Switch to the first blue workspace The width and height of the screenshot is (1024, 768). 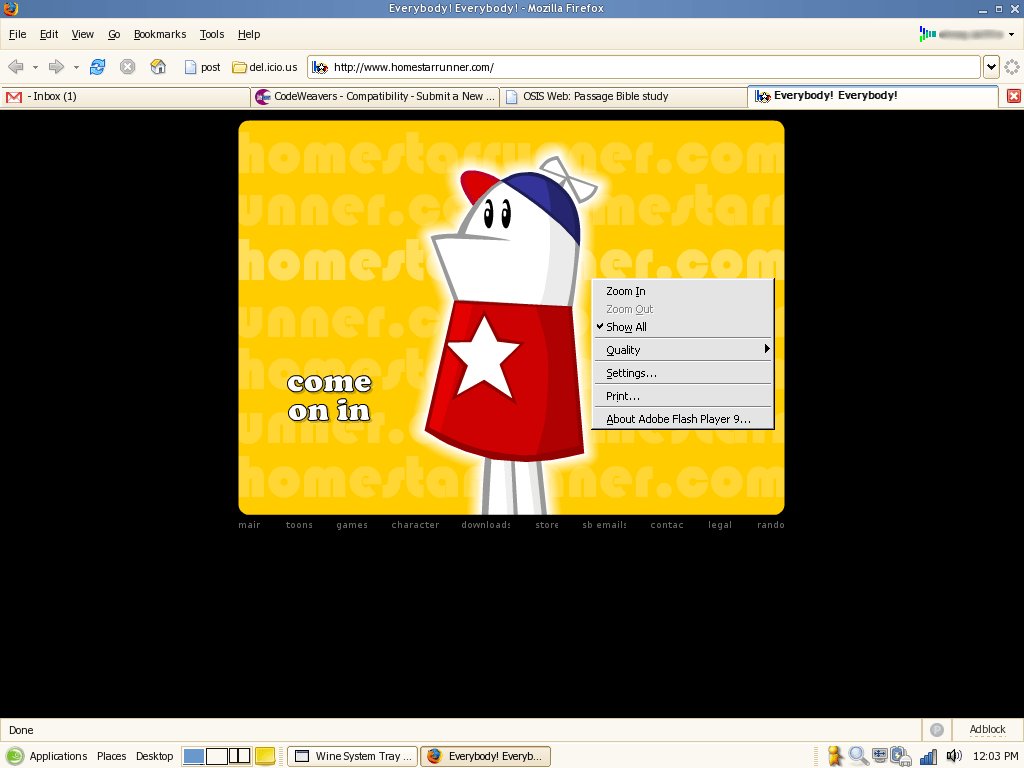[x=193, y=756]
